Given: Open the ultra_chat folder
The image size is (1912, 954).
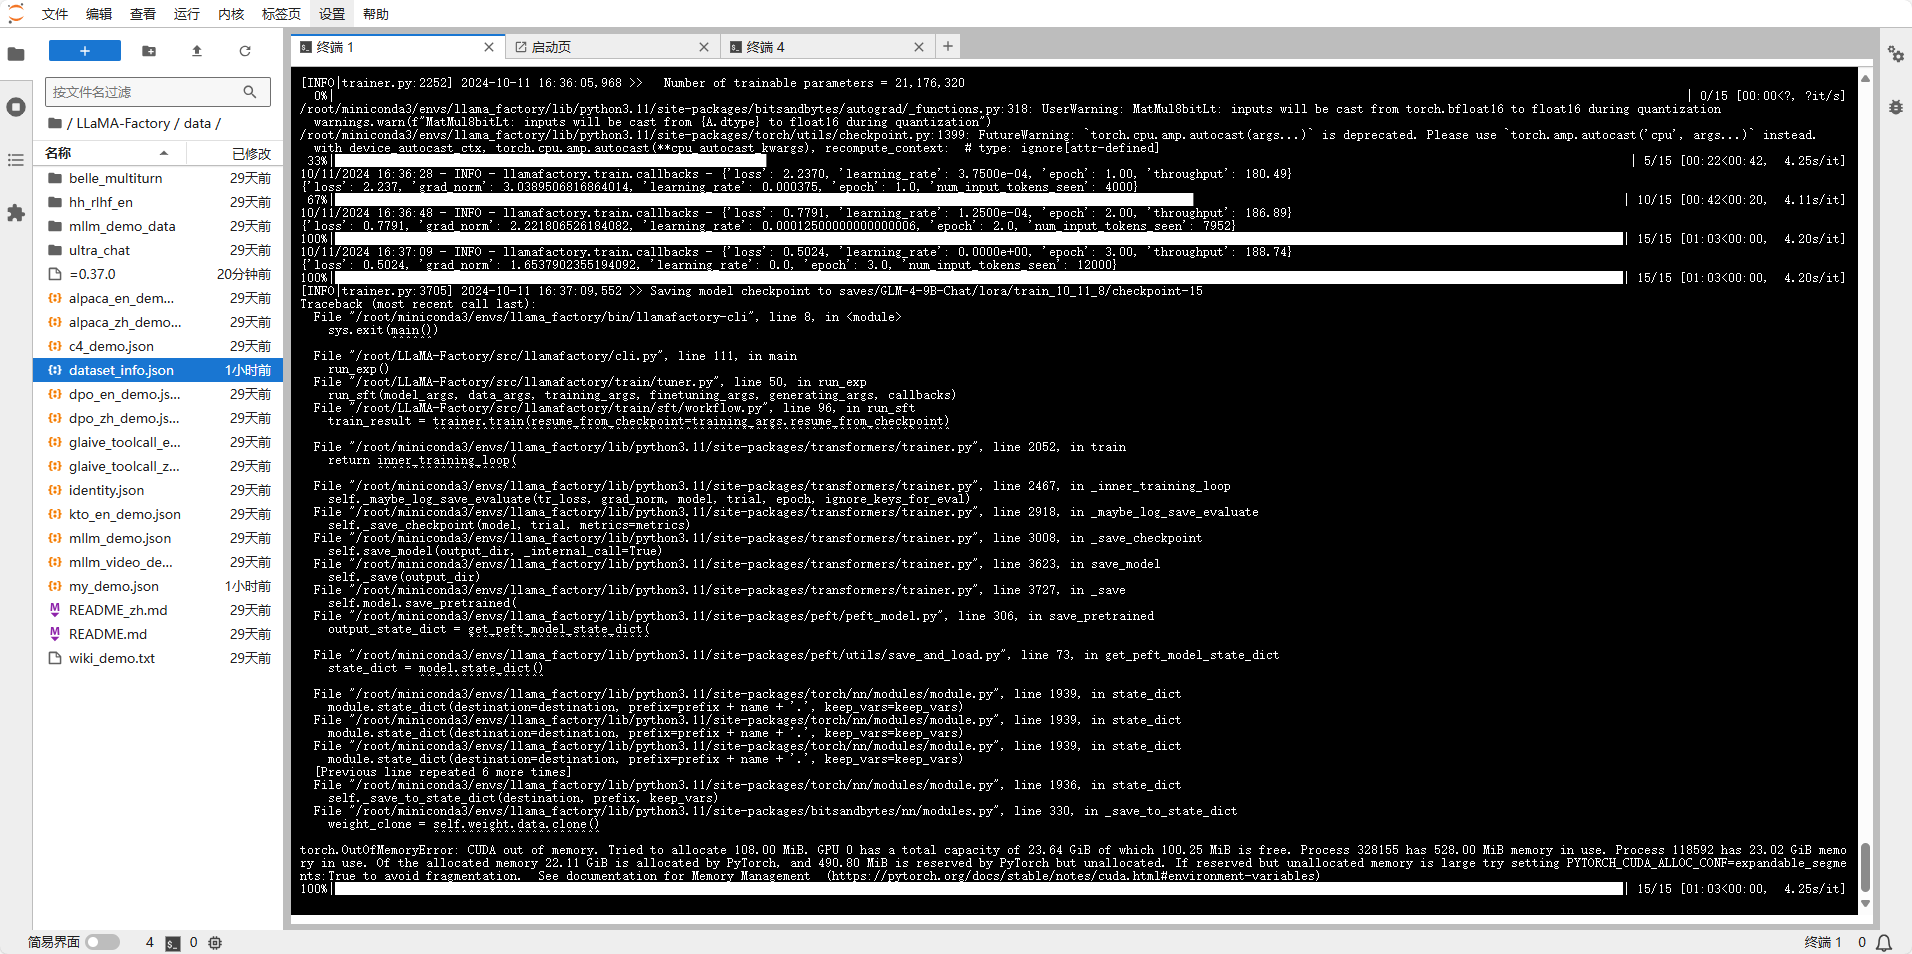Looking at the screenshot, I should (x=158, y=250).
